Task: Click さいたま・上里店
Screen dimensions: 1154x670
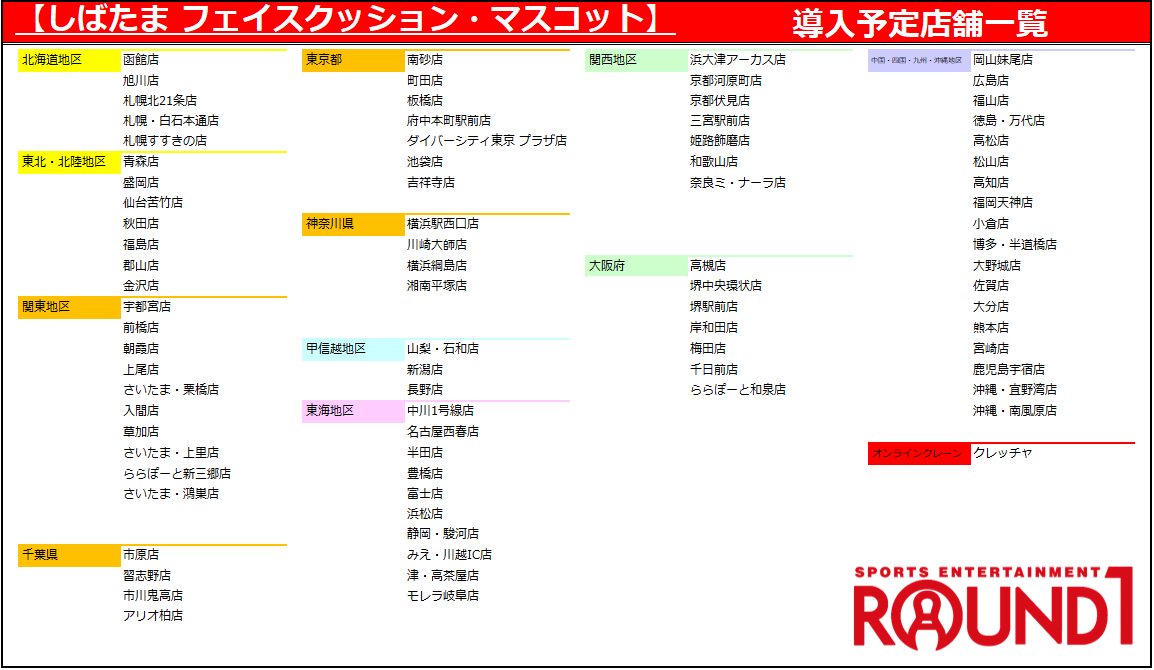Action: [x=171, y=453]
